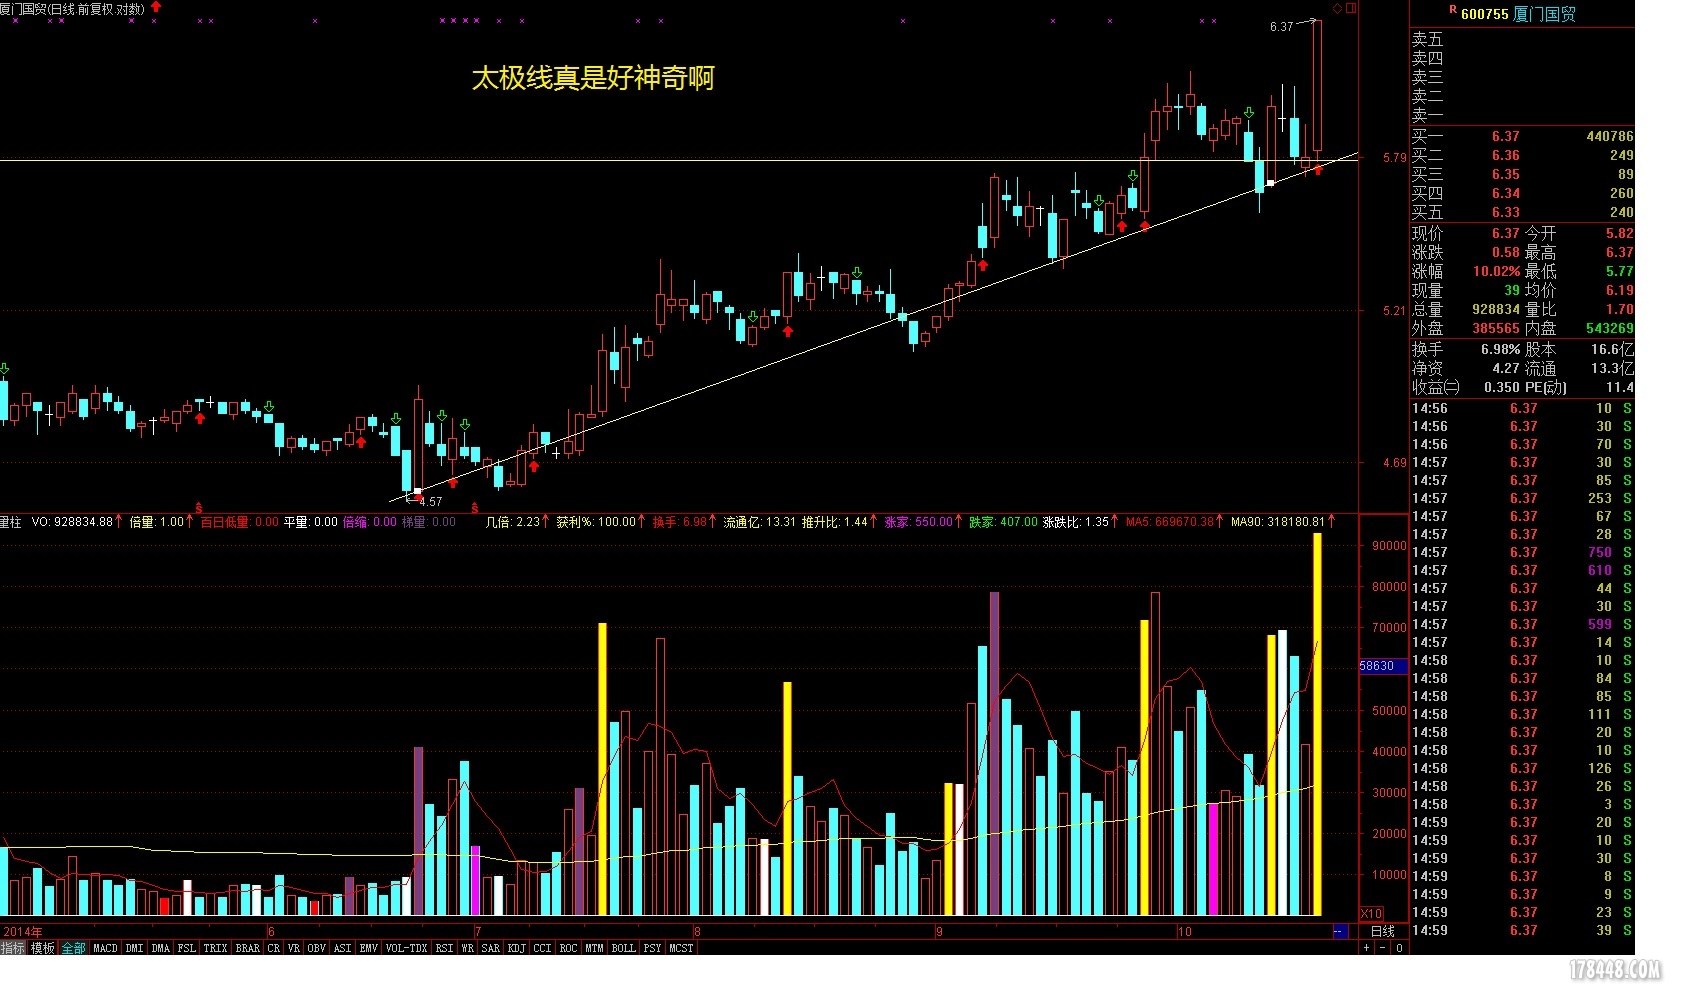Click the 获利%: 100.00 readout
This screenshot has width=1682, height=994.
click(596, 522)
